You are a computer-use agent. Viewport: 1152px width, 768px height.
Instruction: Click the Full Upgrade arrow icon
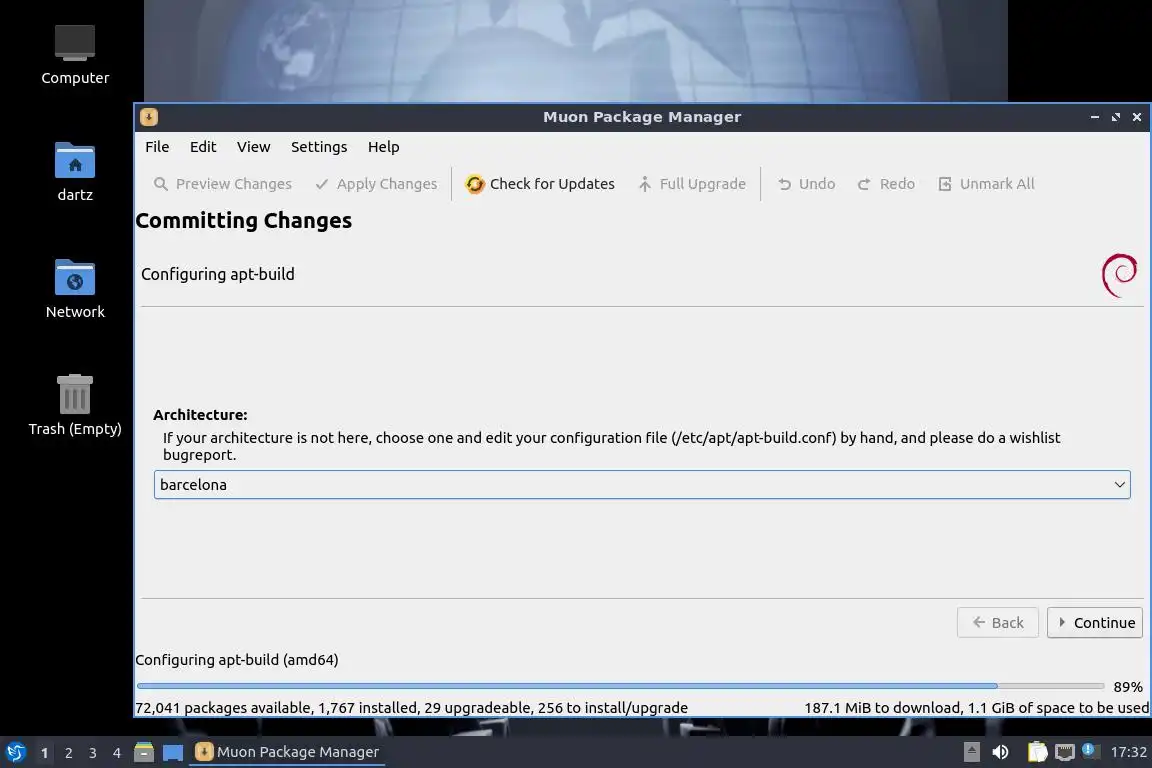644,184
